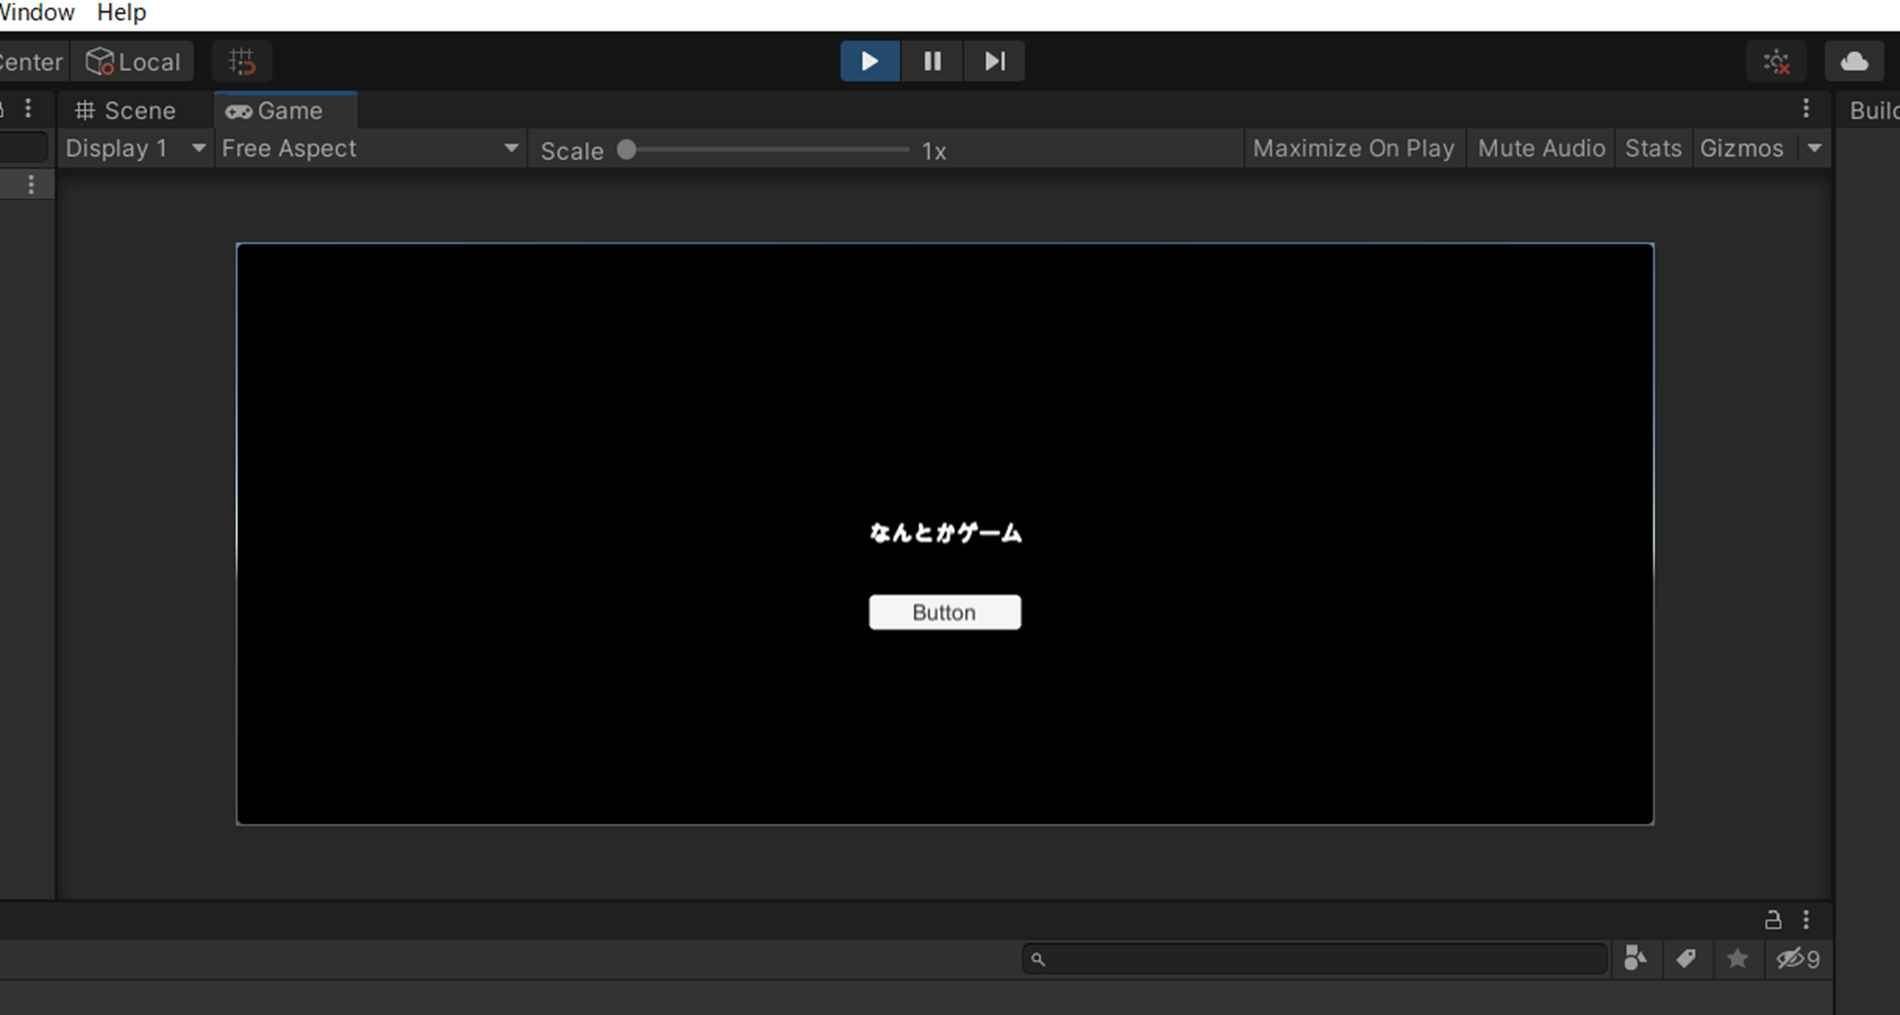
Task: Open the Display 1 selector dropdown
Action: tap(135, 148)
